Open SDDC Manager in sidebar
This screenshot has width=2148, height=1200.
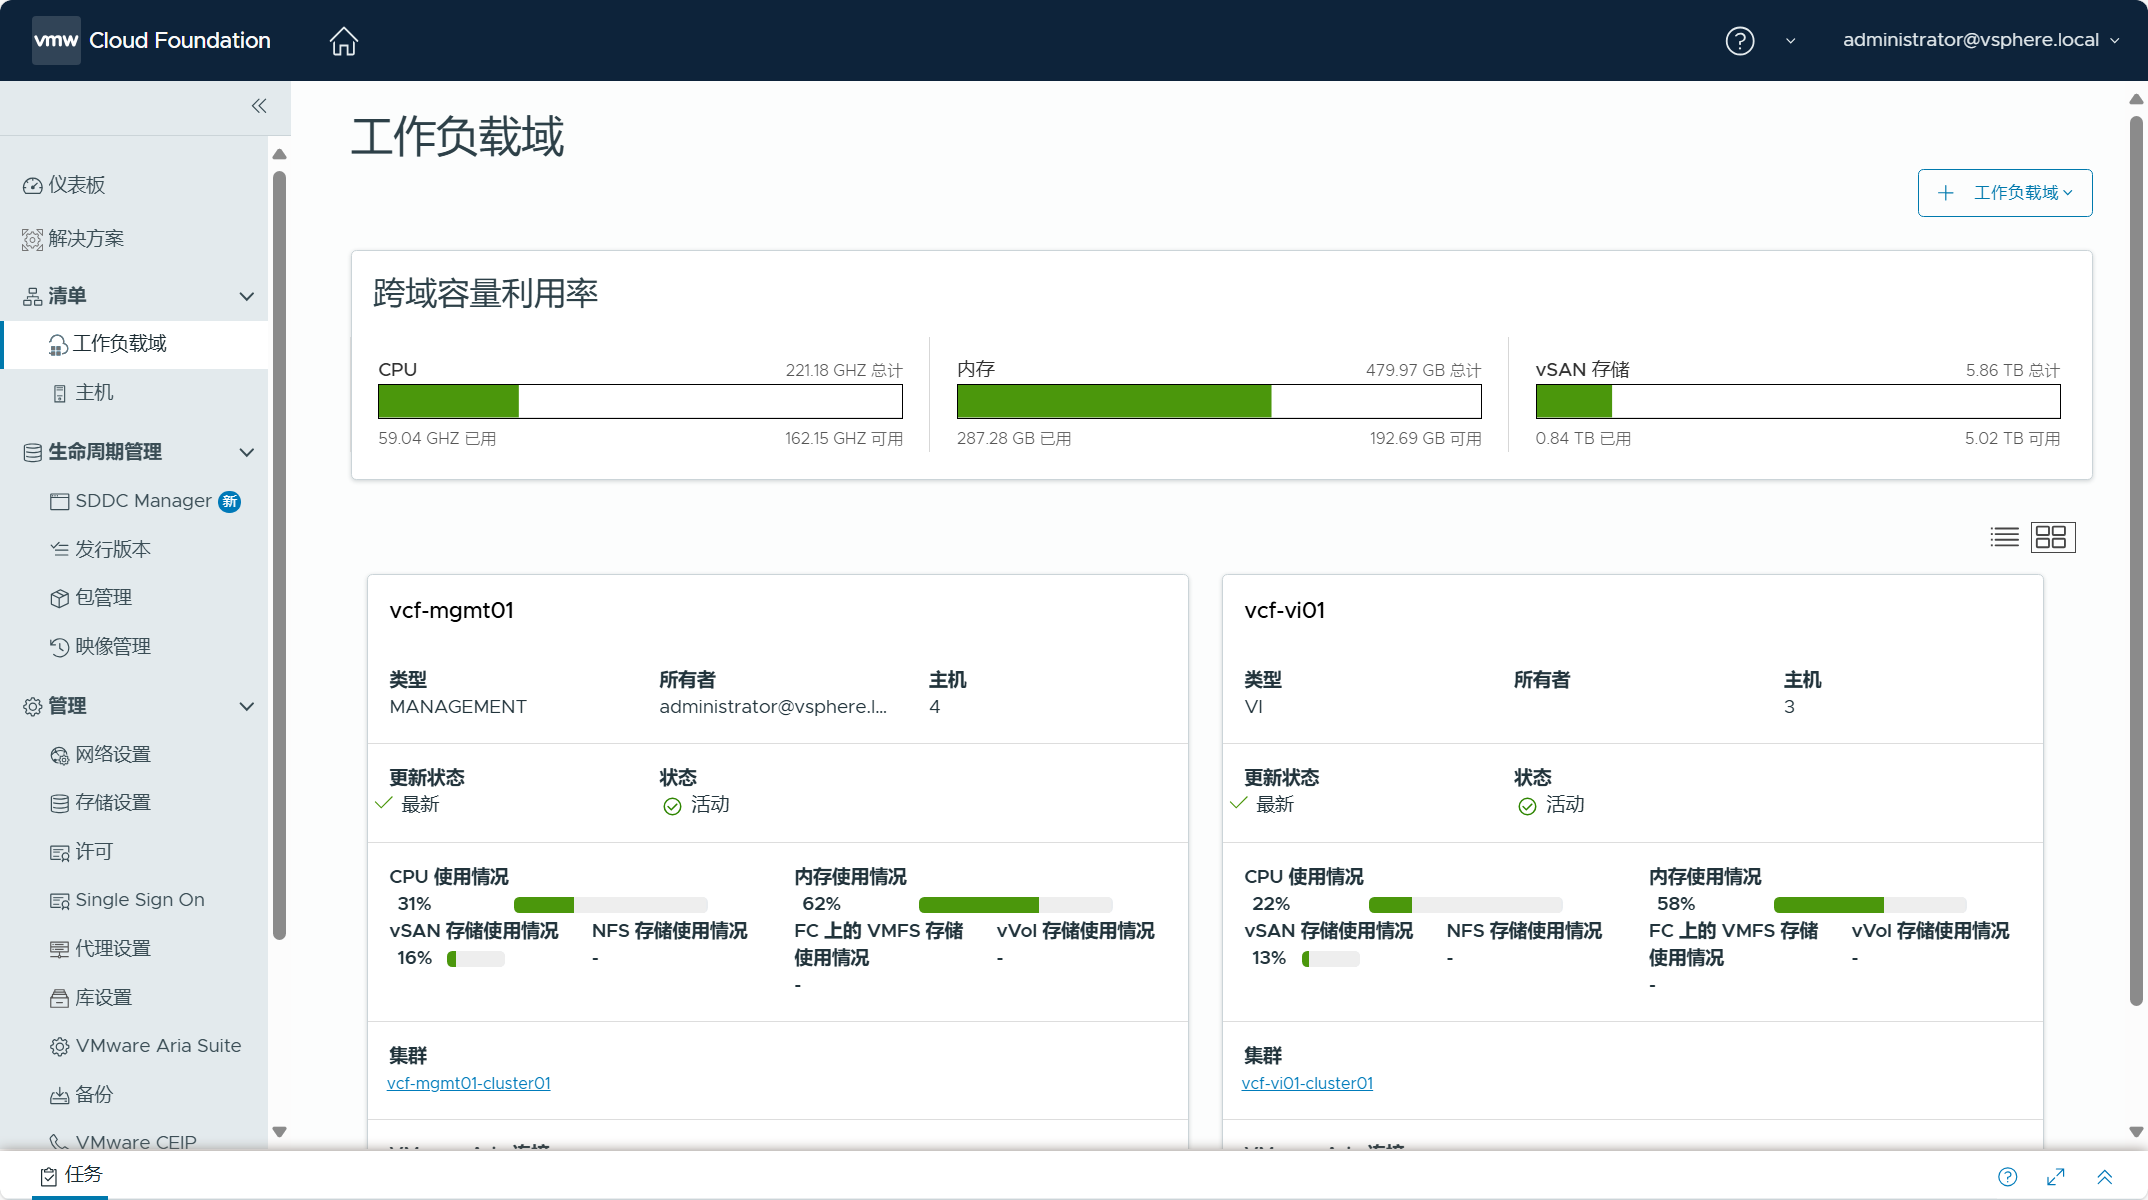coord(143,501)
